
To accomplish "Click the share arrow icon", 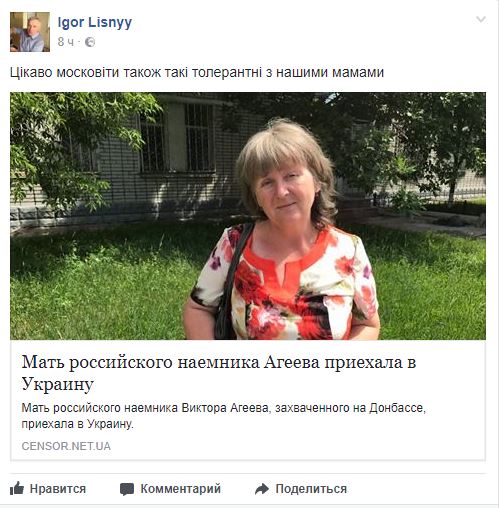I will tap(262, 489).
